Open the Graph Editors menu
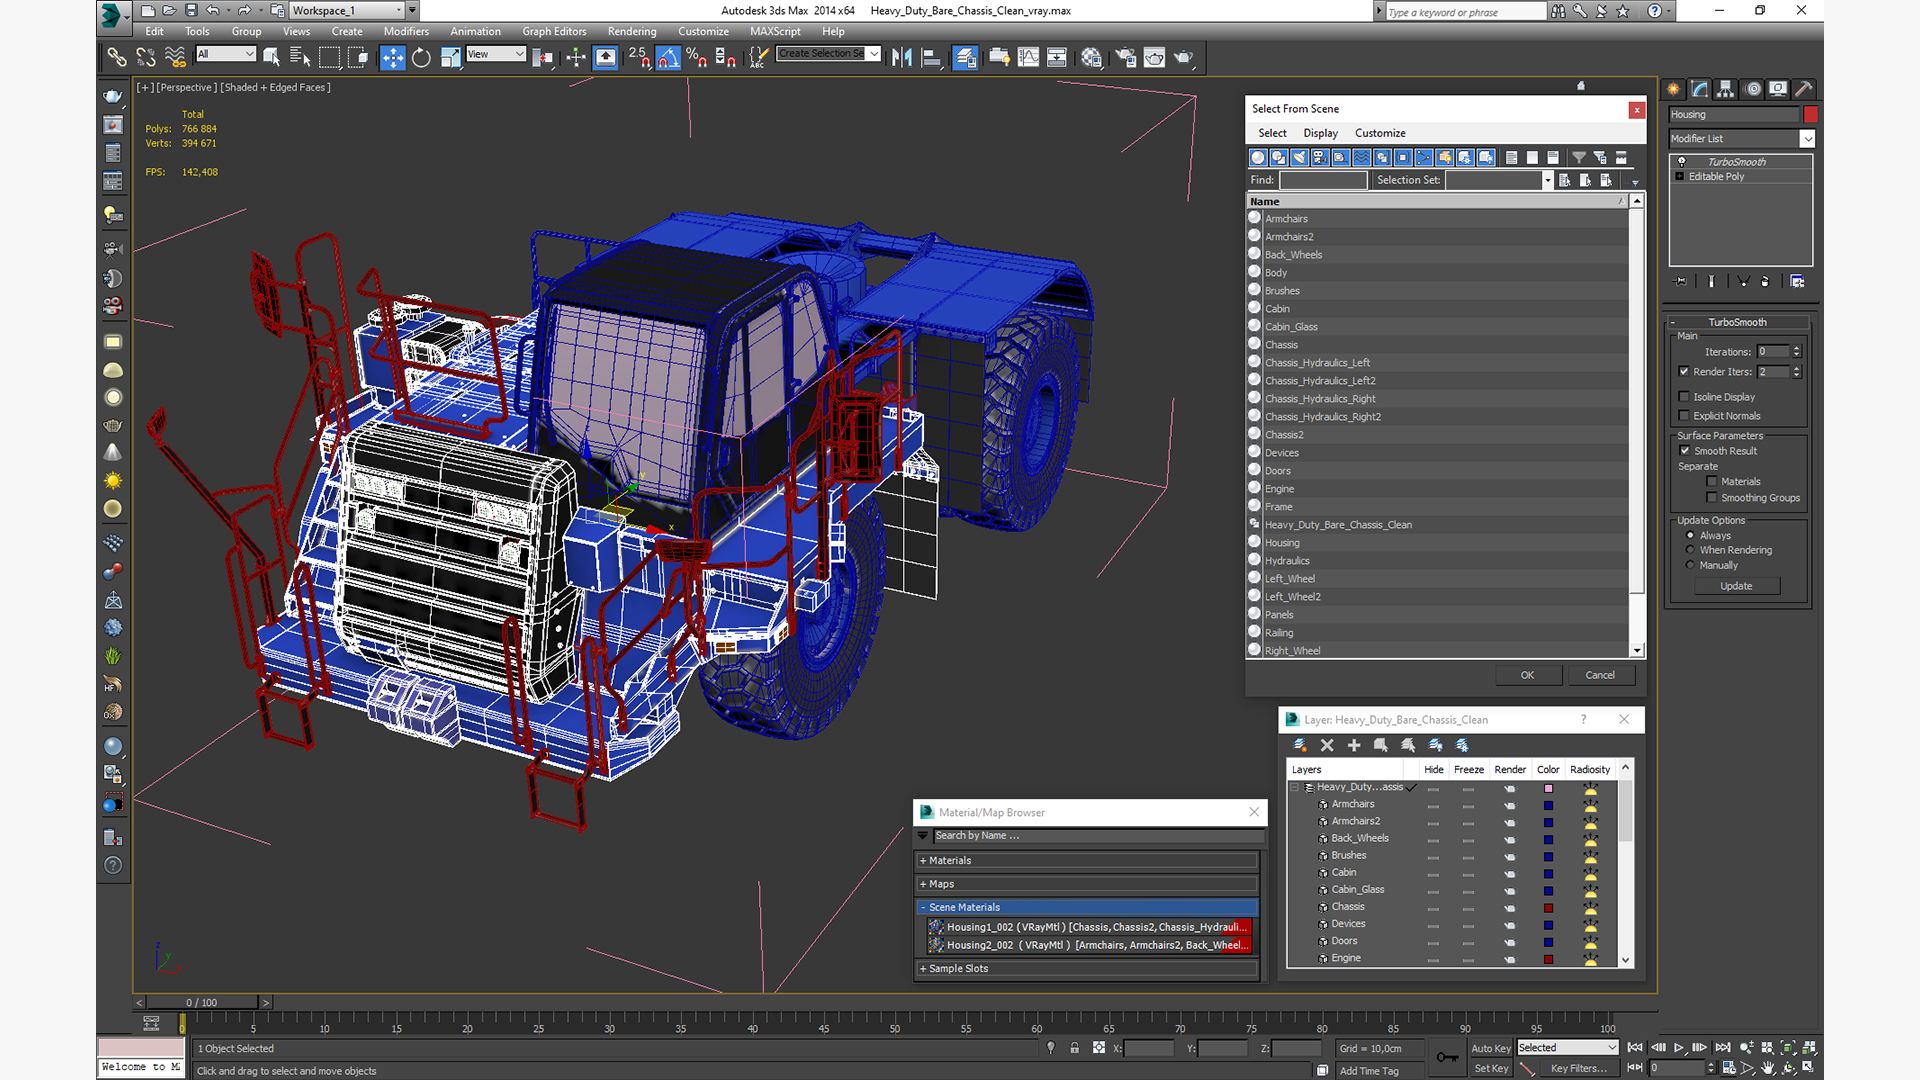 (x=554, y=32)
